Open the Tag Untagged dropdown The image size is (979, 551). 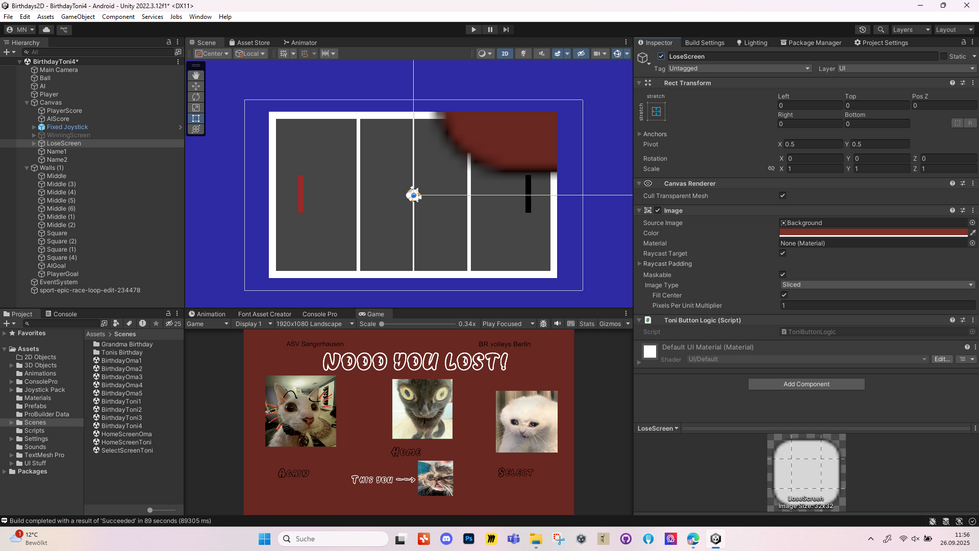click(739, 69)
